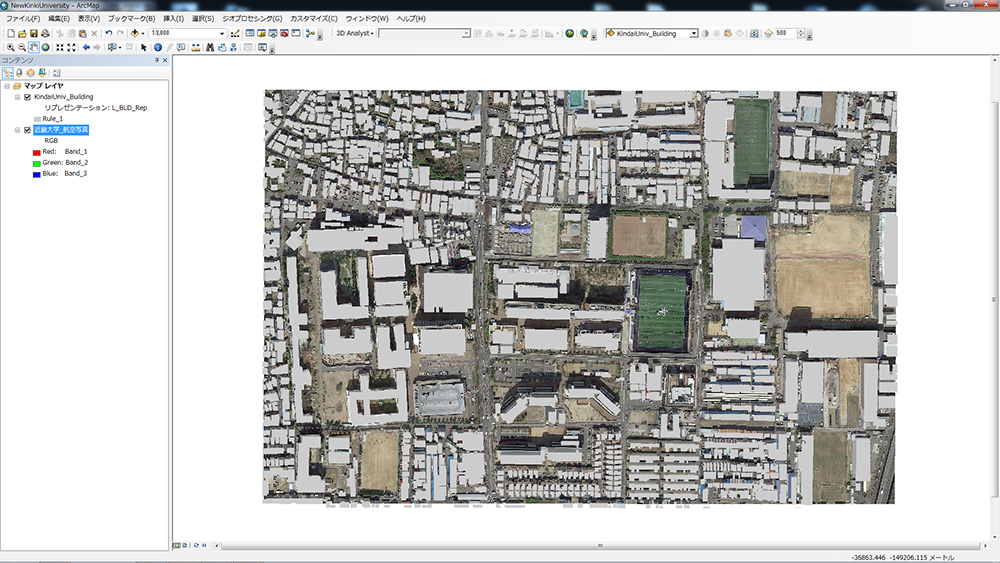Click the Save floppy disk icon
This screenshot has height=563, width=1000.
click(x=34, y=33)
